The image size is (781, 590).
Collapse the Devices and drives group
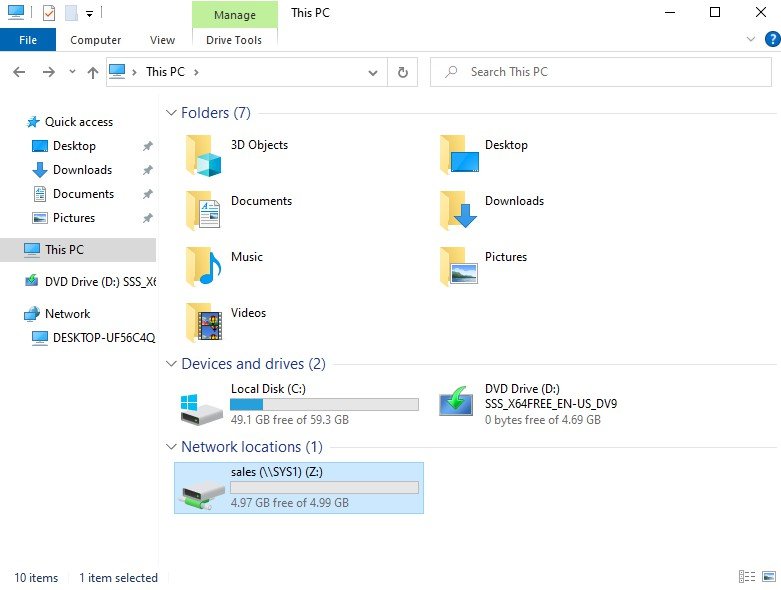pyautogui.click(x=171, y=364)
